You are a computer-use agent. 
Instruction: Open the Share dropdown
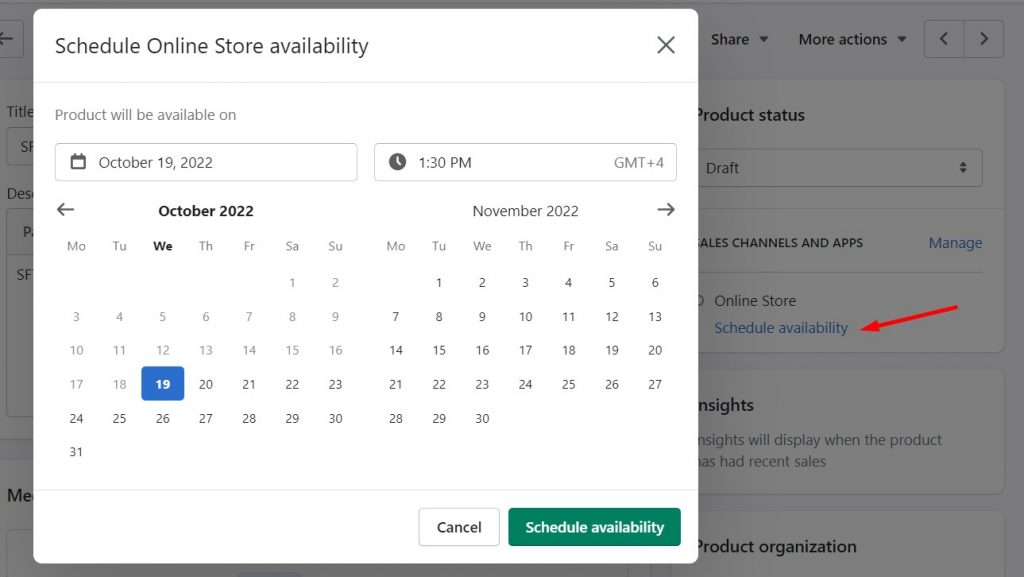[739, 39]
